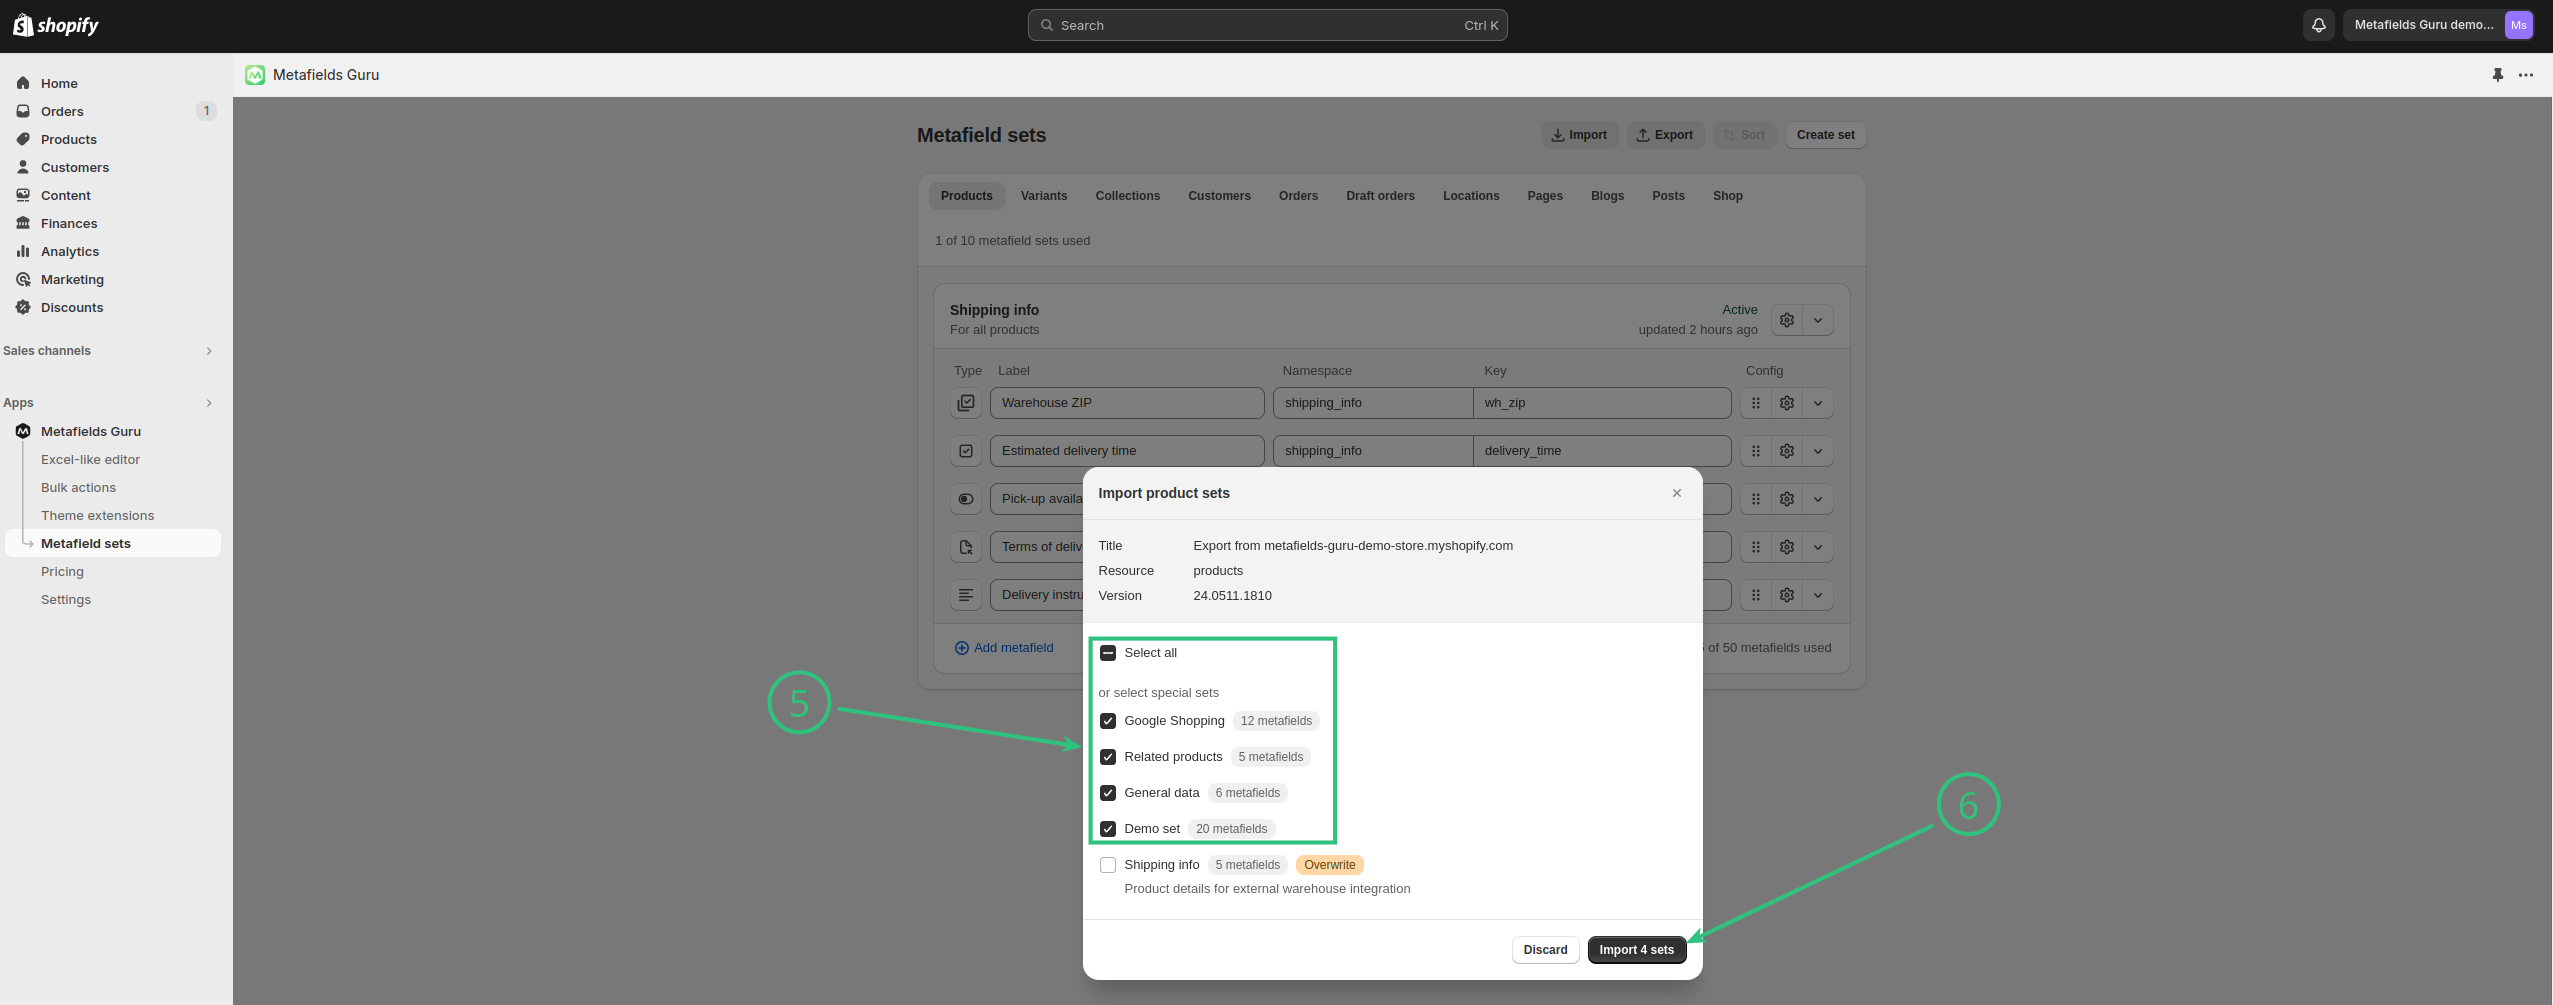Expand Estimated delivery time row chevron

[1817, 451]
